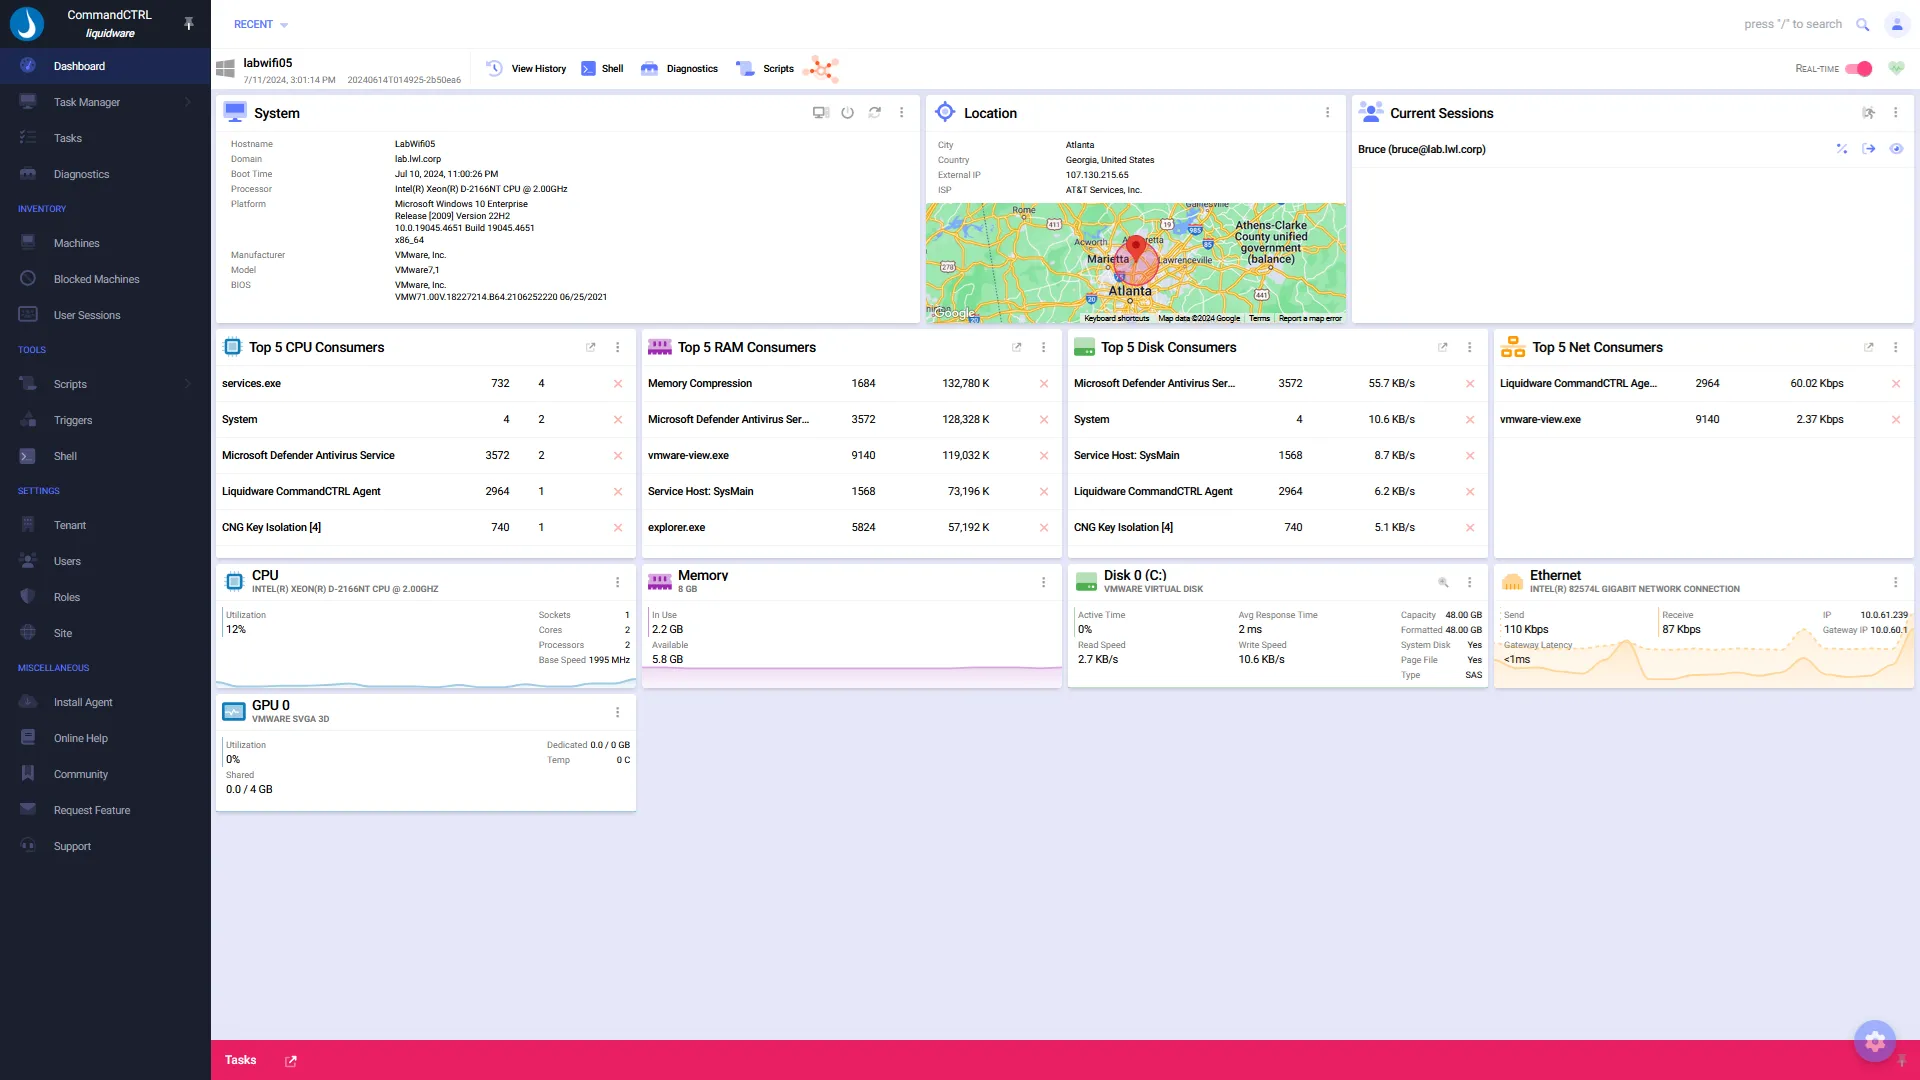Open the Diagnostics toolbar button

pyautogui.click(x=679, y=69)
